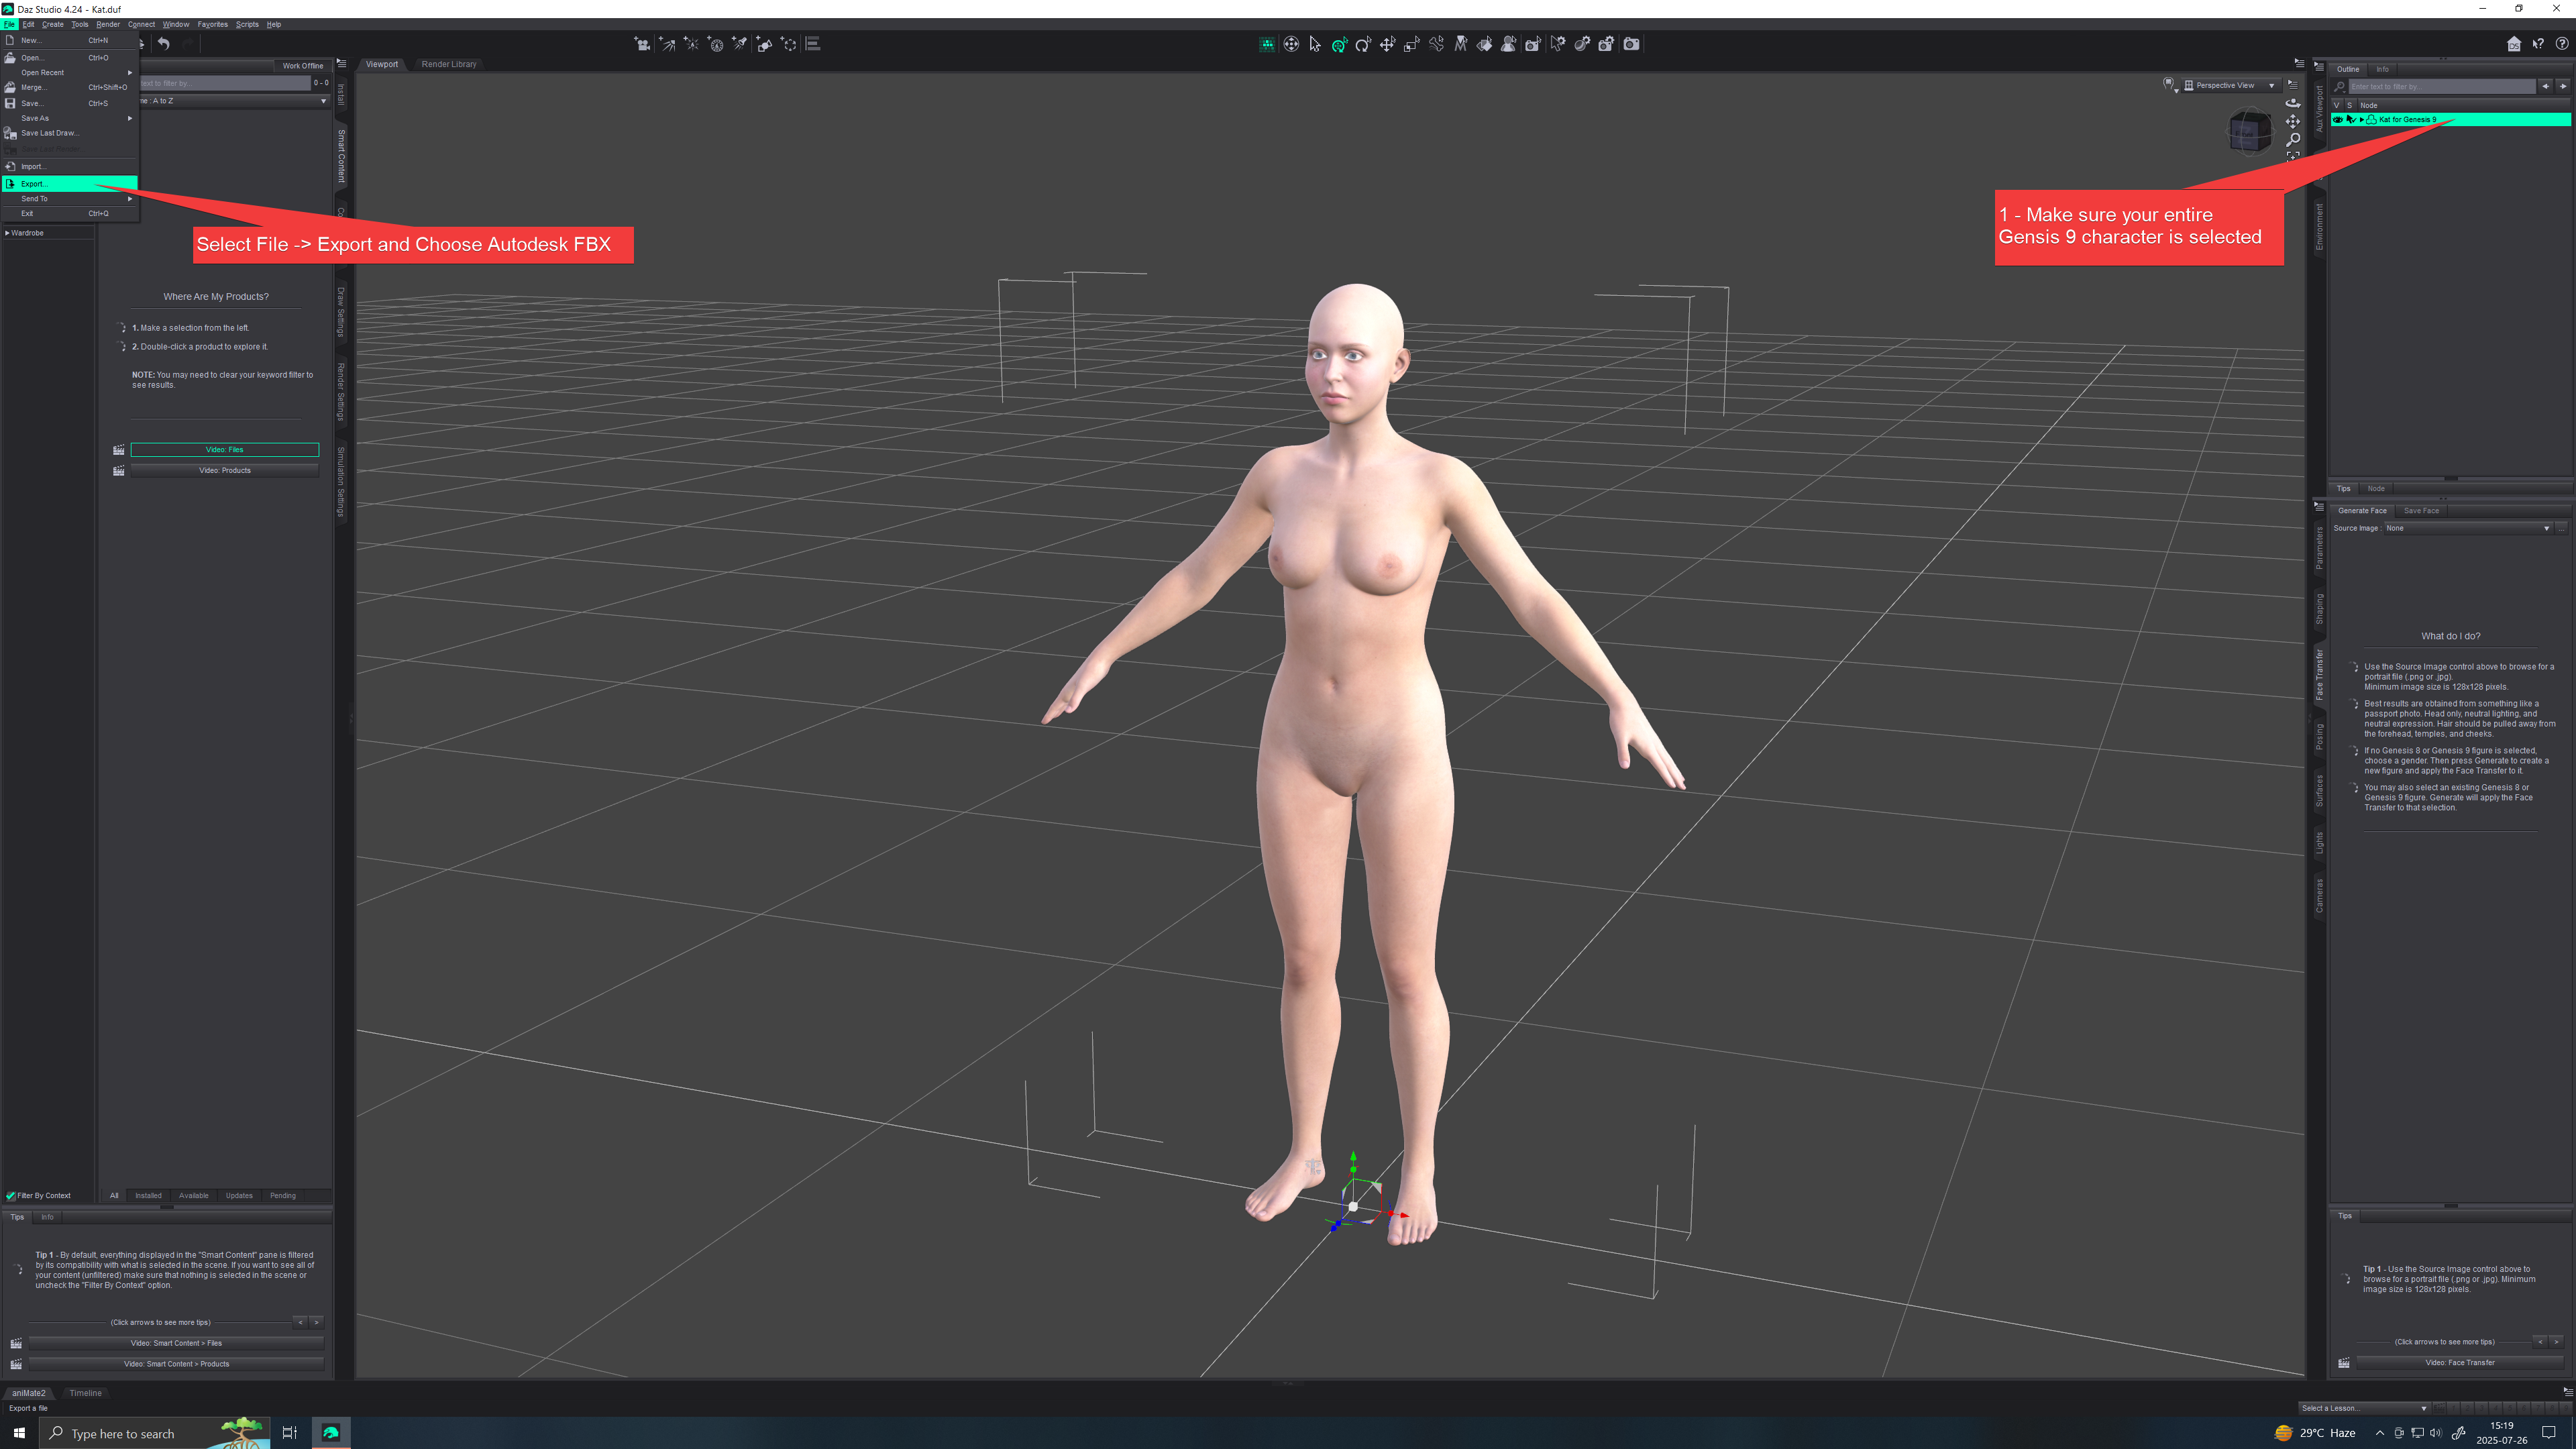Select the Region Navigator figure tool

[x=1509, y=44]
